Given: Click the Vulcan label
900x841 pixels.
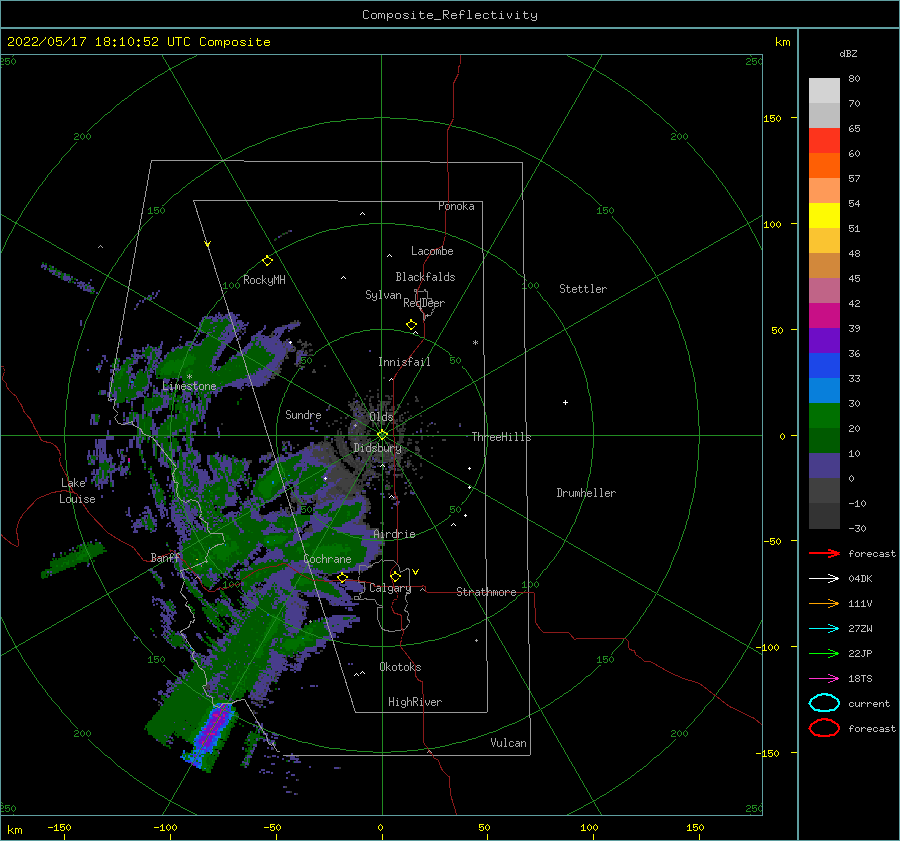Looking at the screenshot, I should [x=509, y=743].
